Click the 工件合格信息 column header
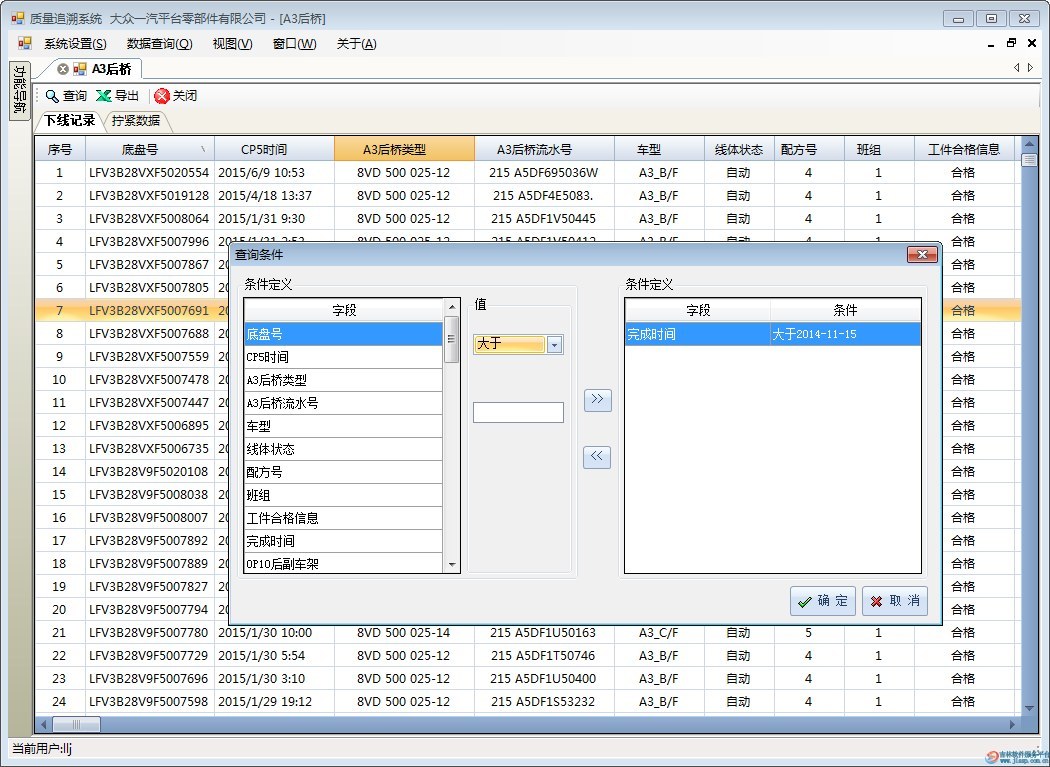 (964, 149)
